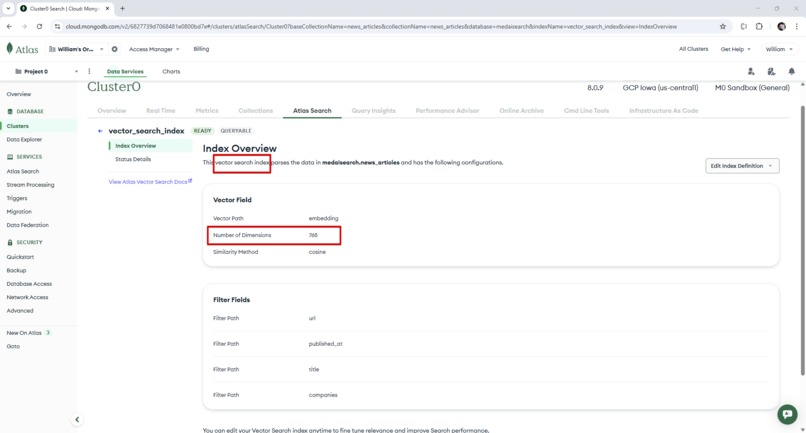Open Quickstart under Security
This screenshot has width=806, height=433.
point(20,257)
